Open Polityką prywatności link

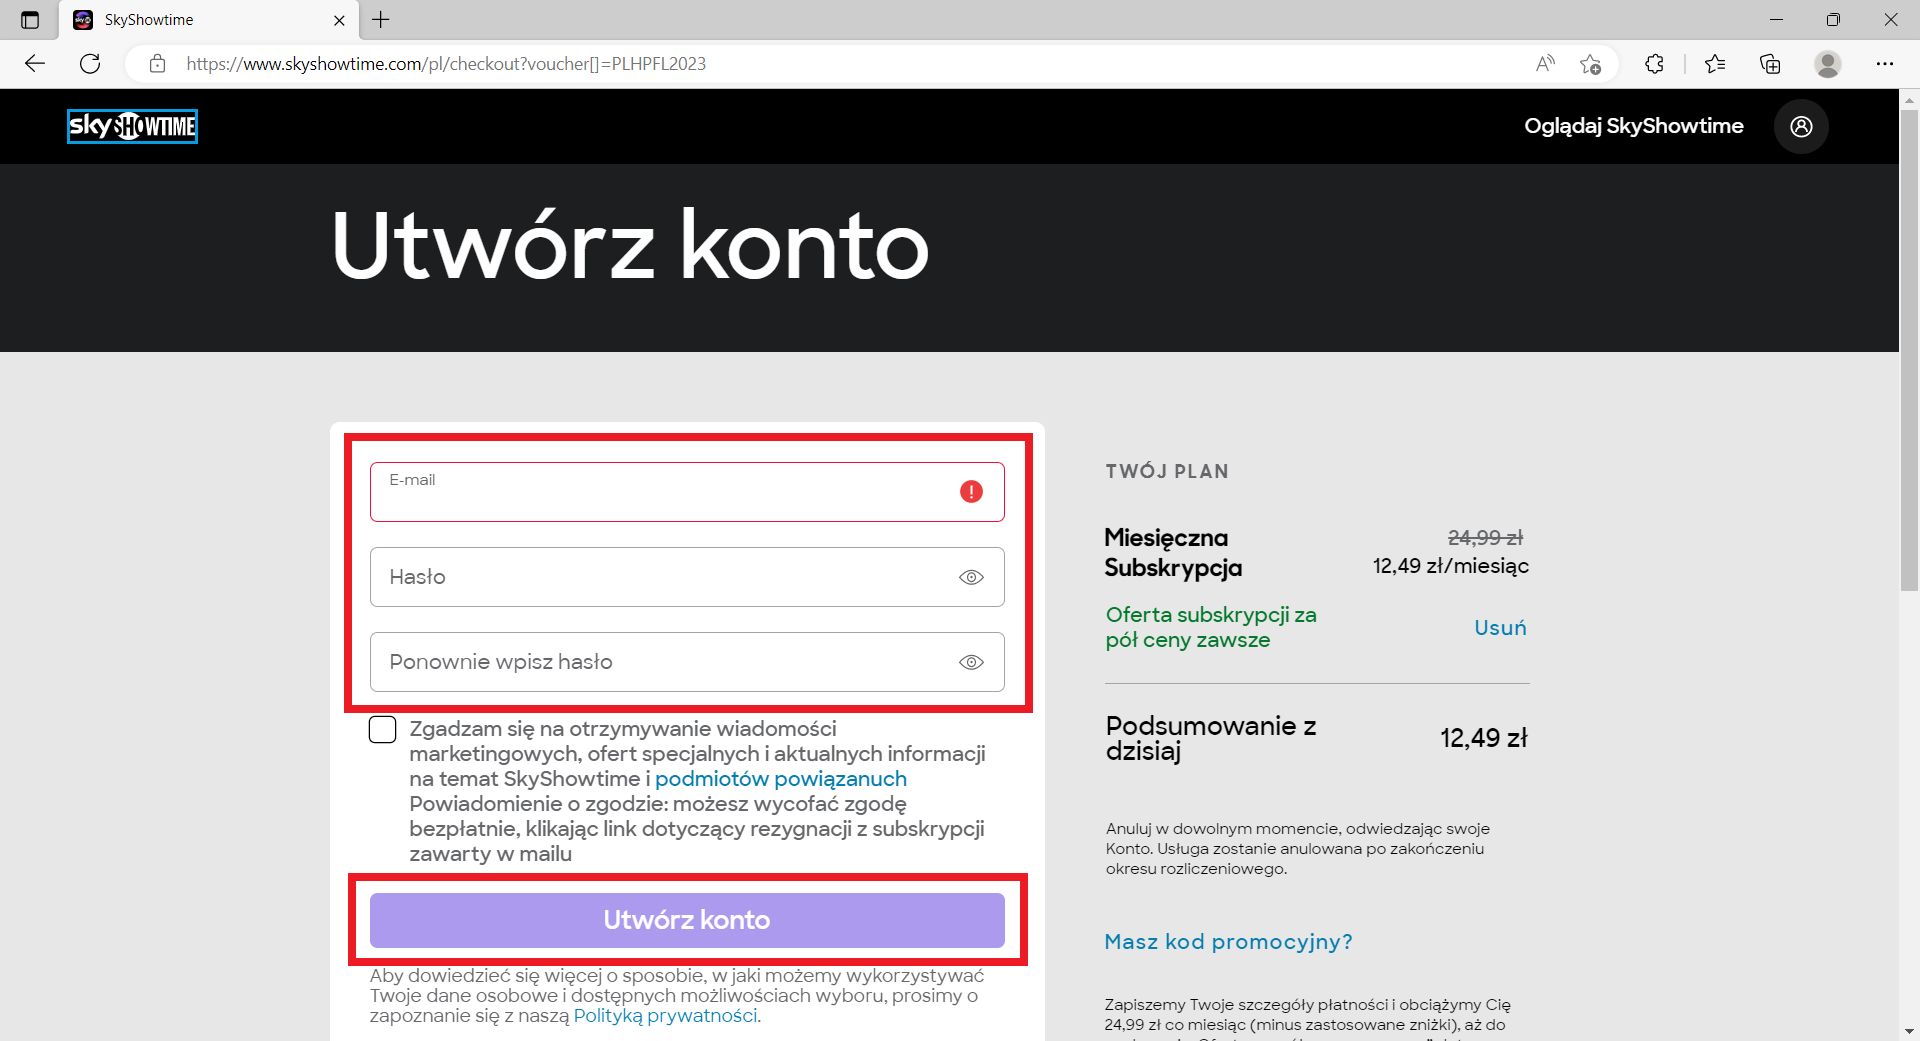pyautogui.click(x=665, y=1016)
